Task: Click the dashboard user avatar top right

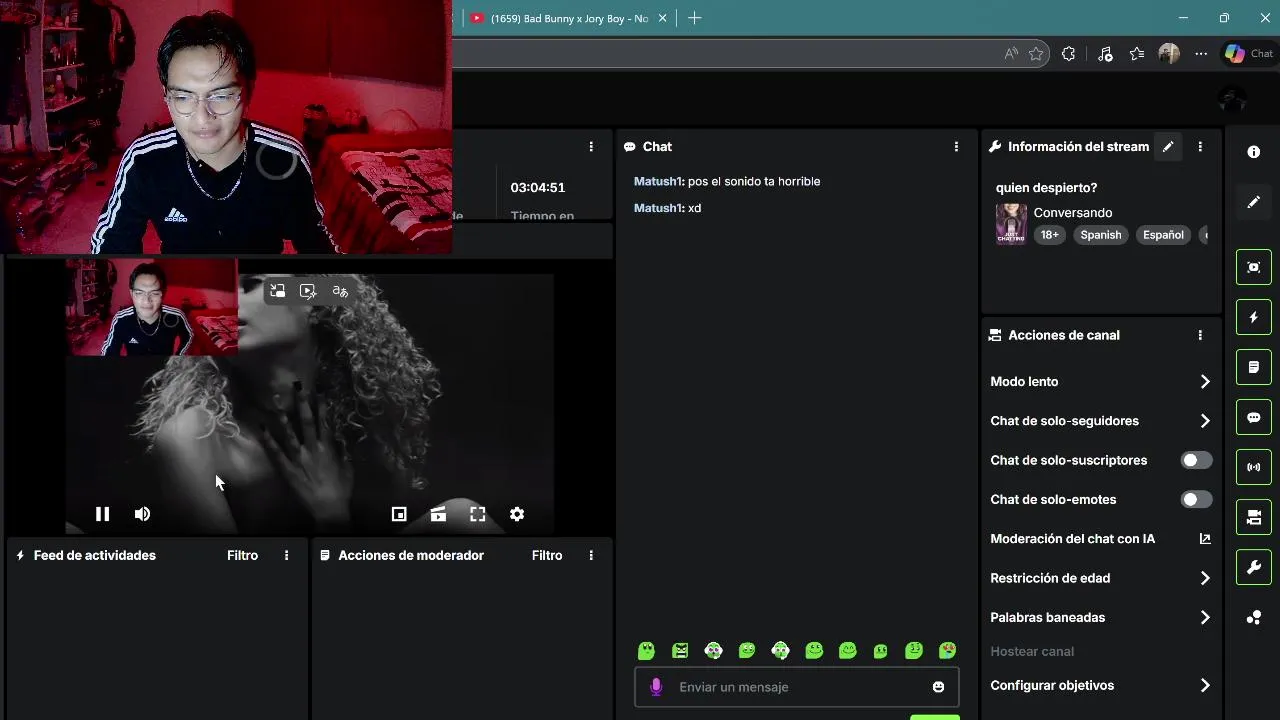Action: [x=1233, y=100]
